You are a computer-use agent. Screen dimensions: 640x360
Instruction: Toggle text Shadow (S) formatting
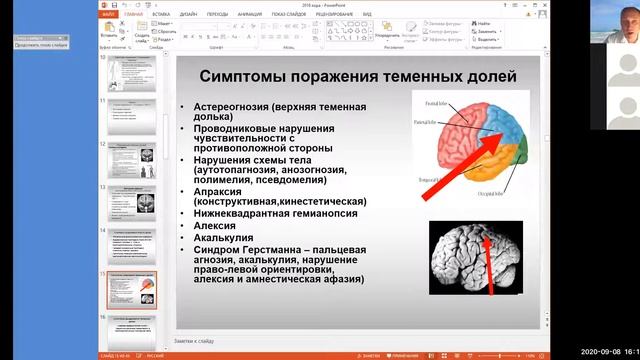[208, 37]
